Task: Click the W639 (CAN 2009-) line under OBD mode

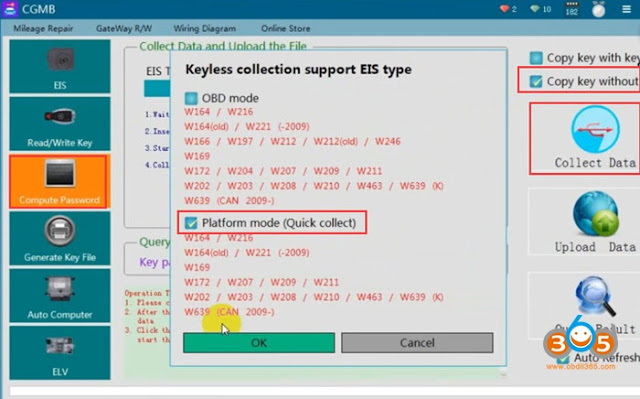Action: 229,201
